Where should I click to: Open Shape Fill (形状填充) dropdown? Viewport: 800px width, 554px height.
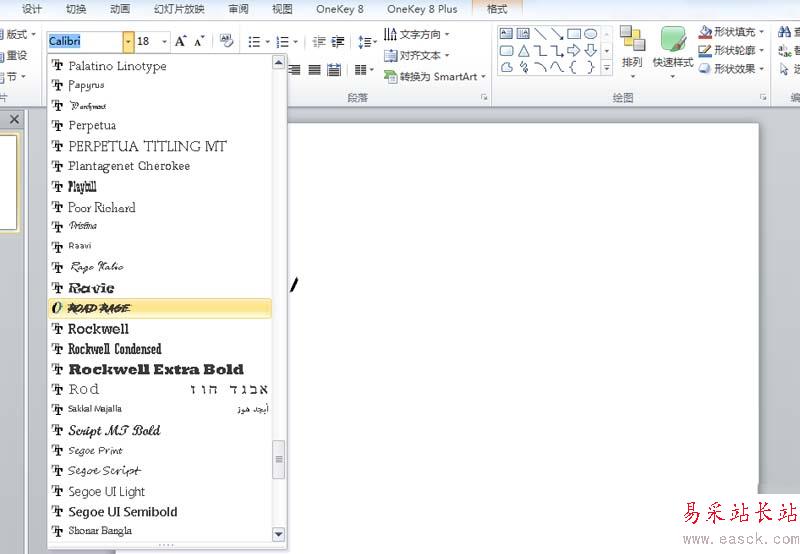pos(731,32)
